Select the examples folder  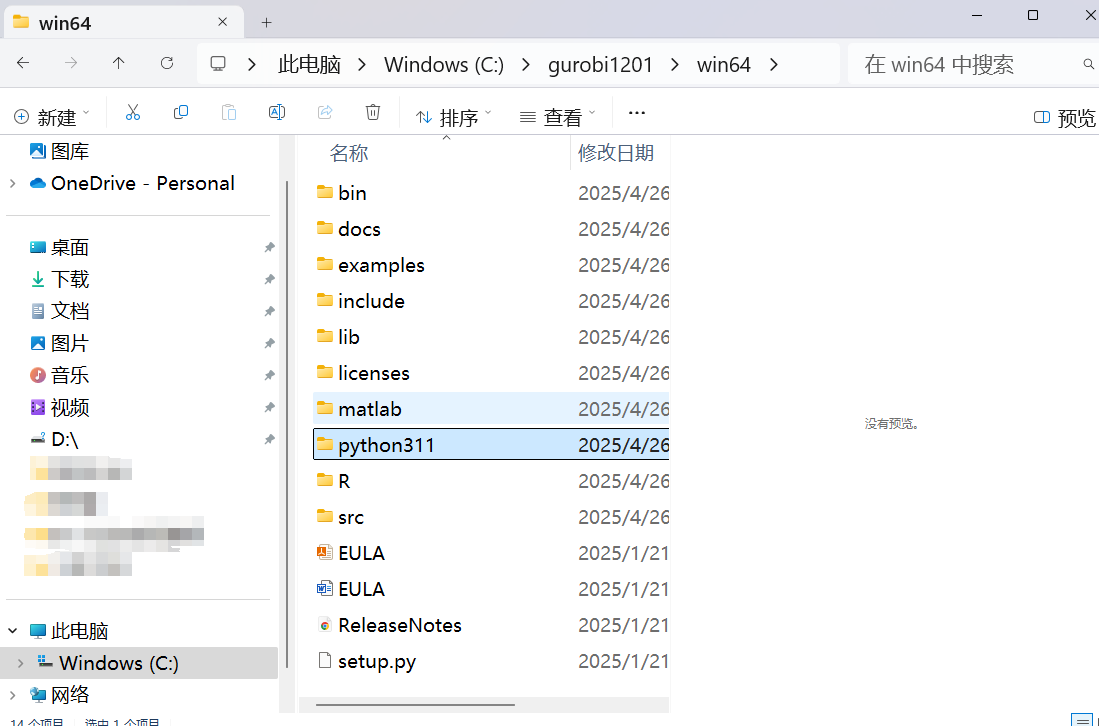pos(491,265)
